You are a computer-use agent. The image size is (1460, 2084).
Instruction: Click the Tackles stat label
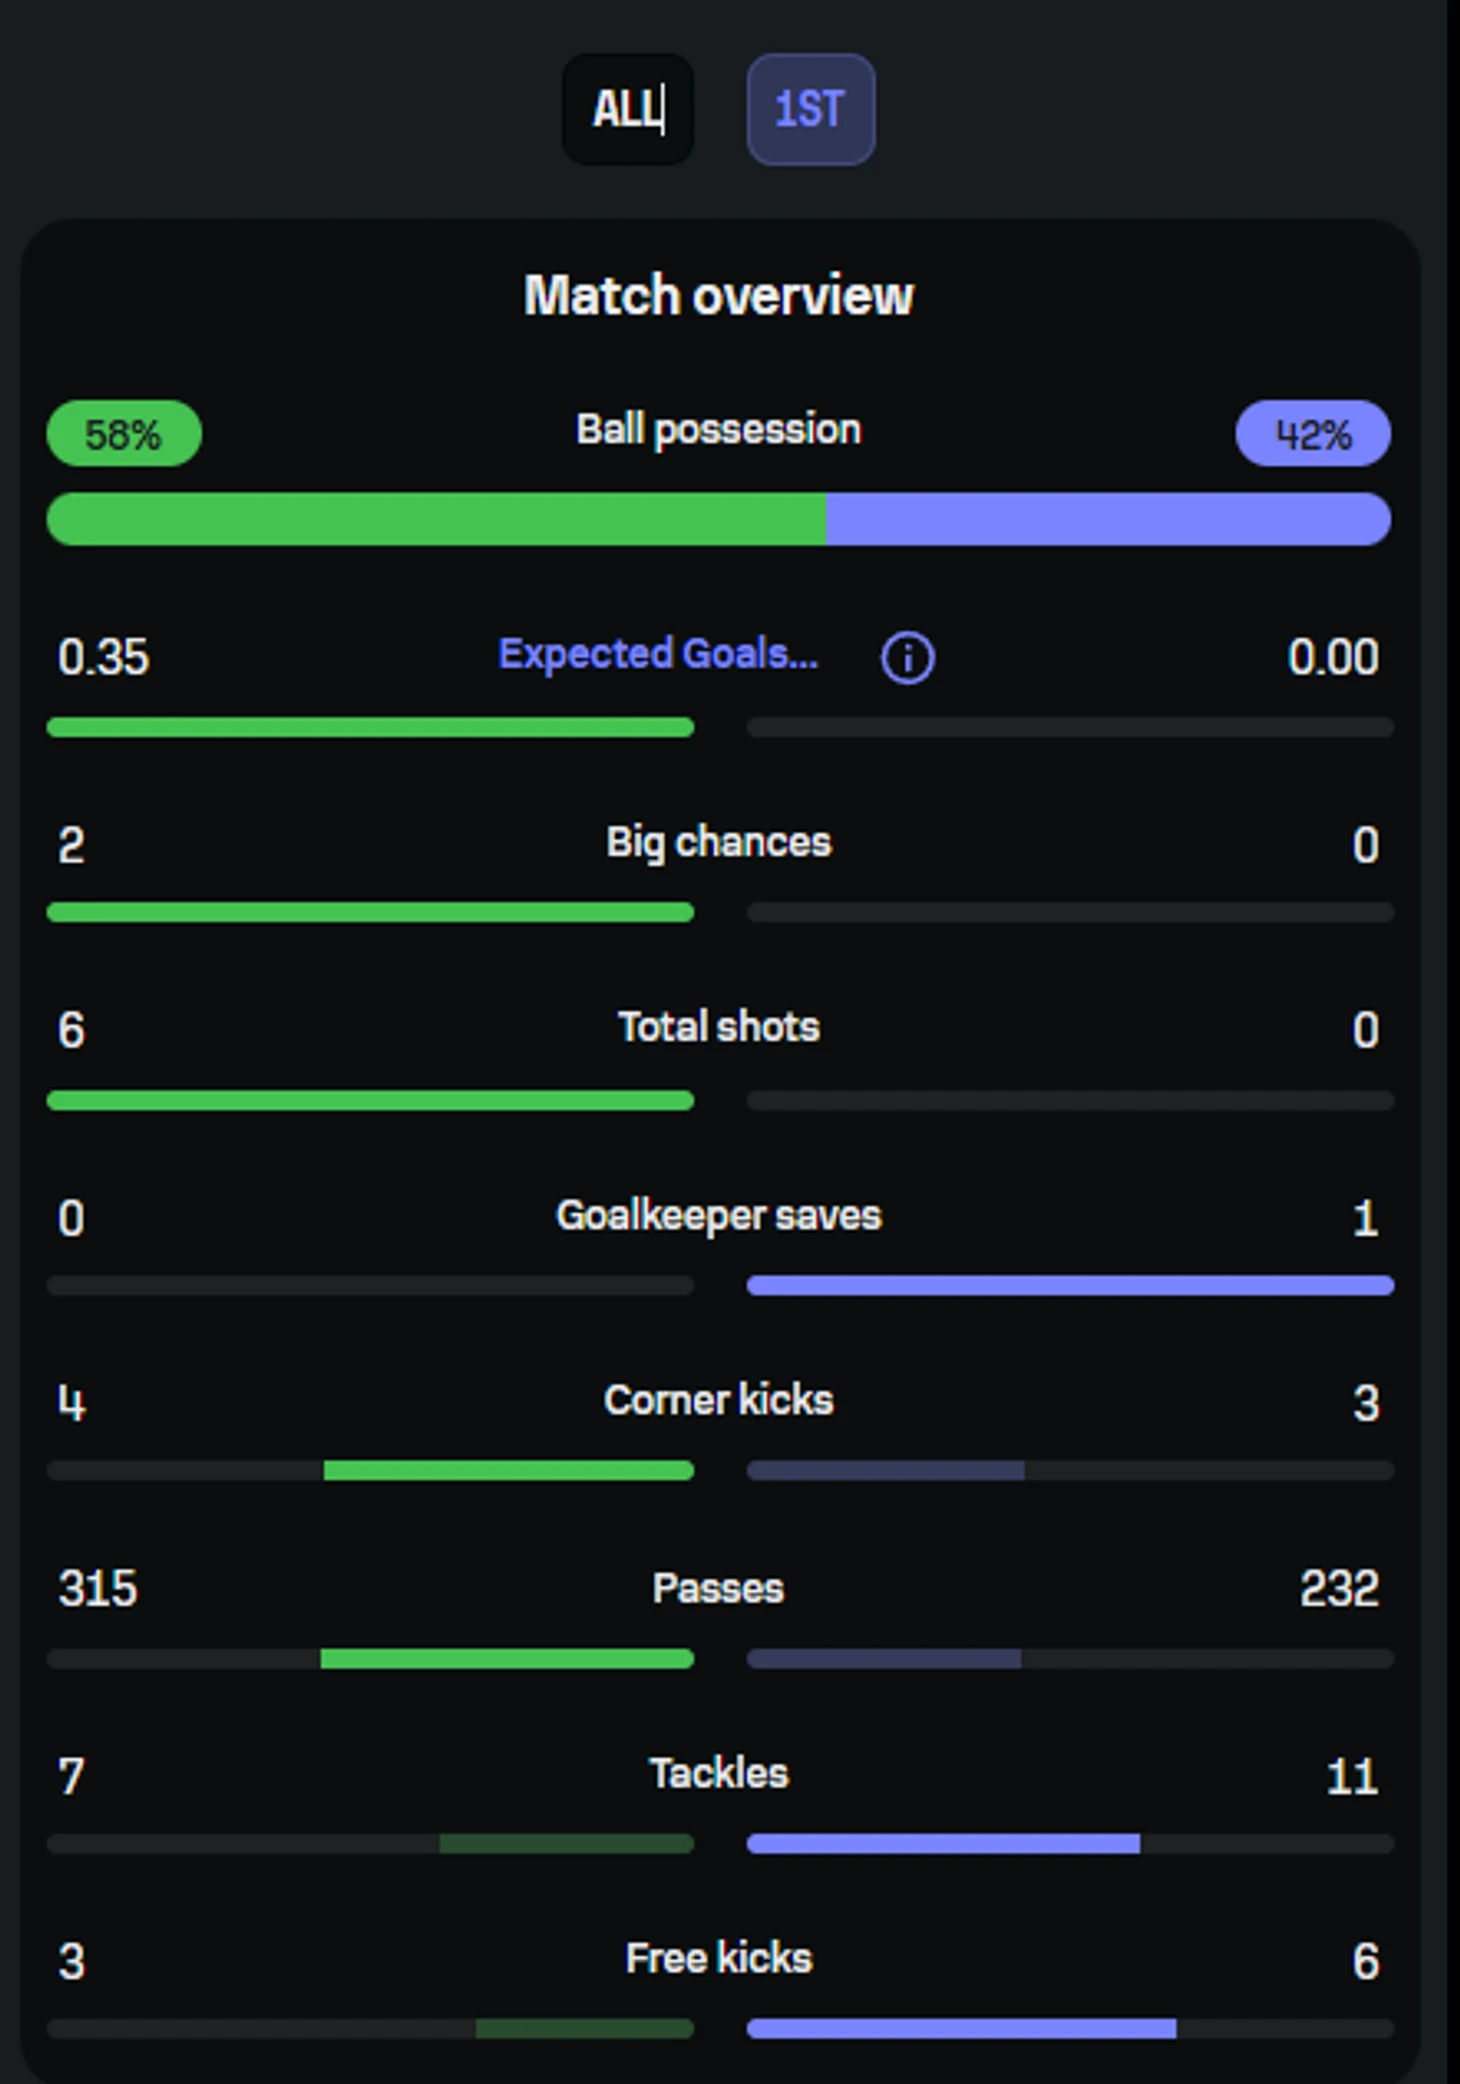click(x=718, y=1773)
